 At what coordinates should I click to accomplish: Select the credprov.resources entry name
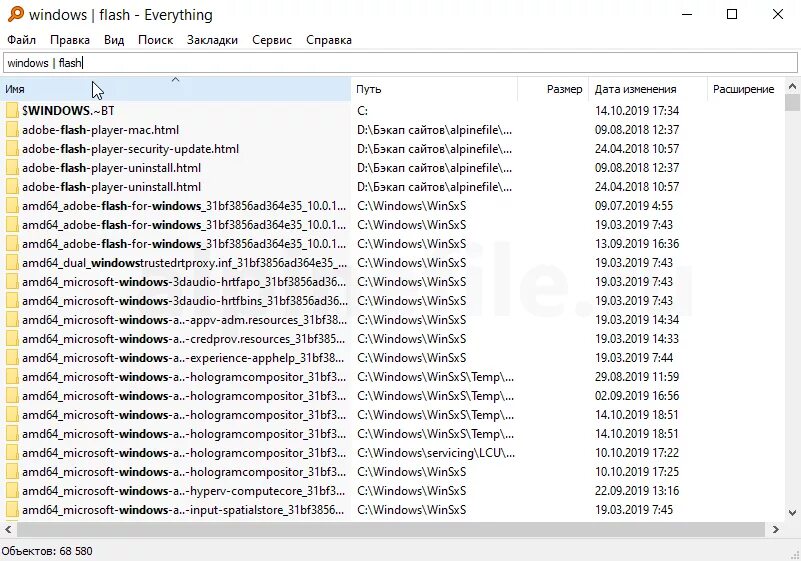(183, 339)
